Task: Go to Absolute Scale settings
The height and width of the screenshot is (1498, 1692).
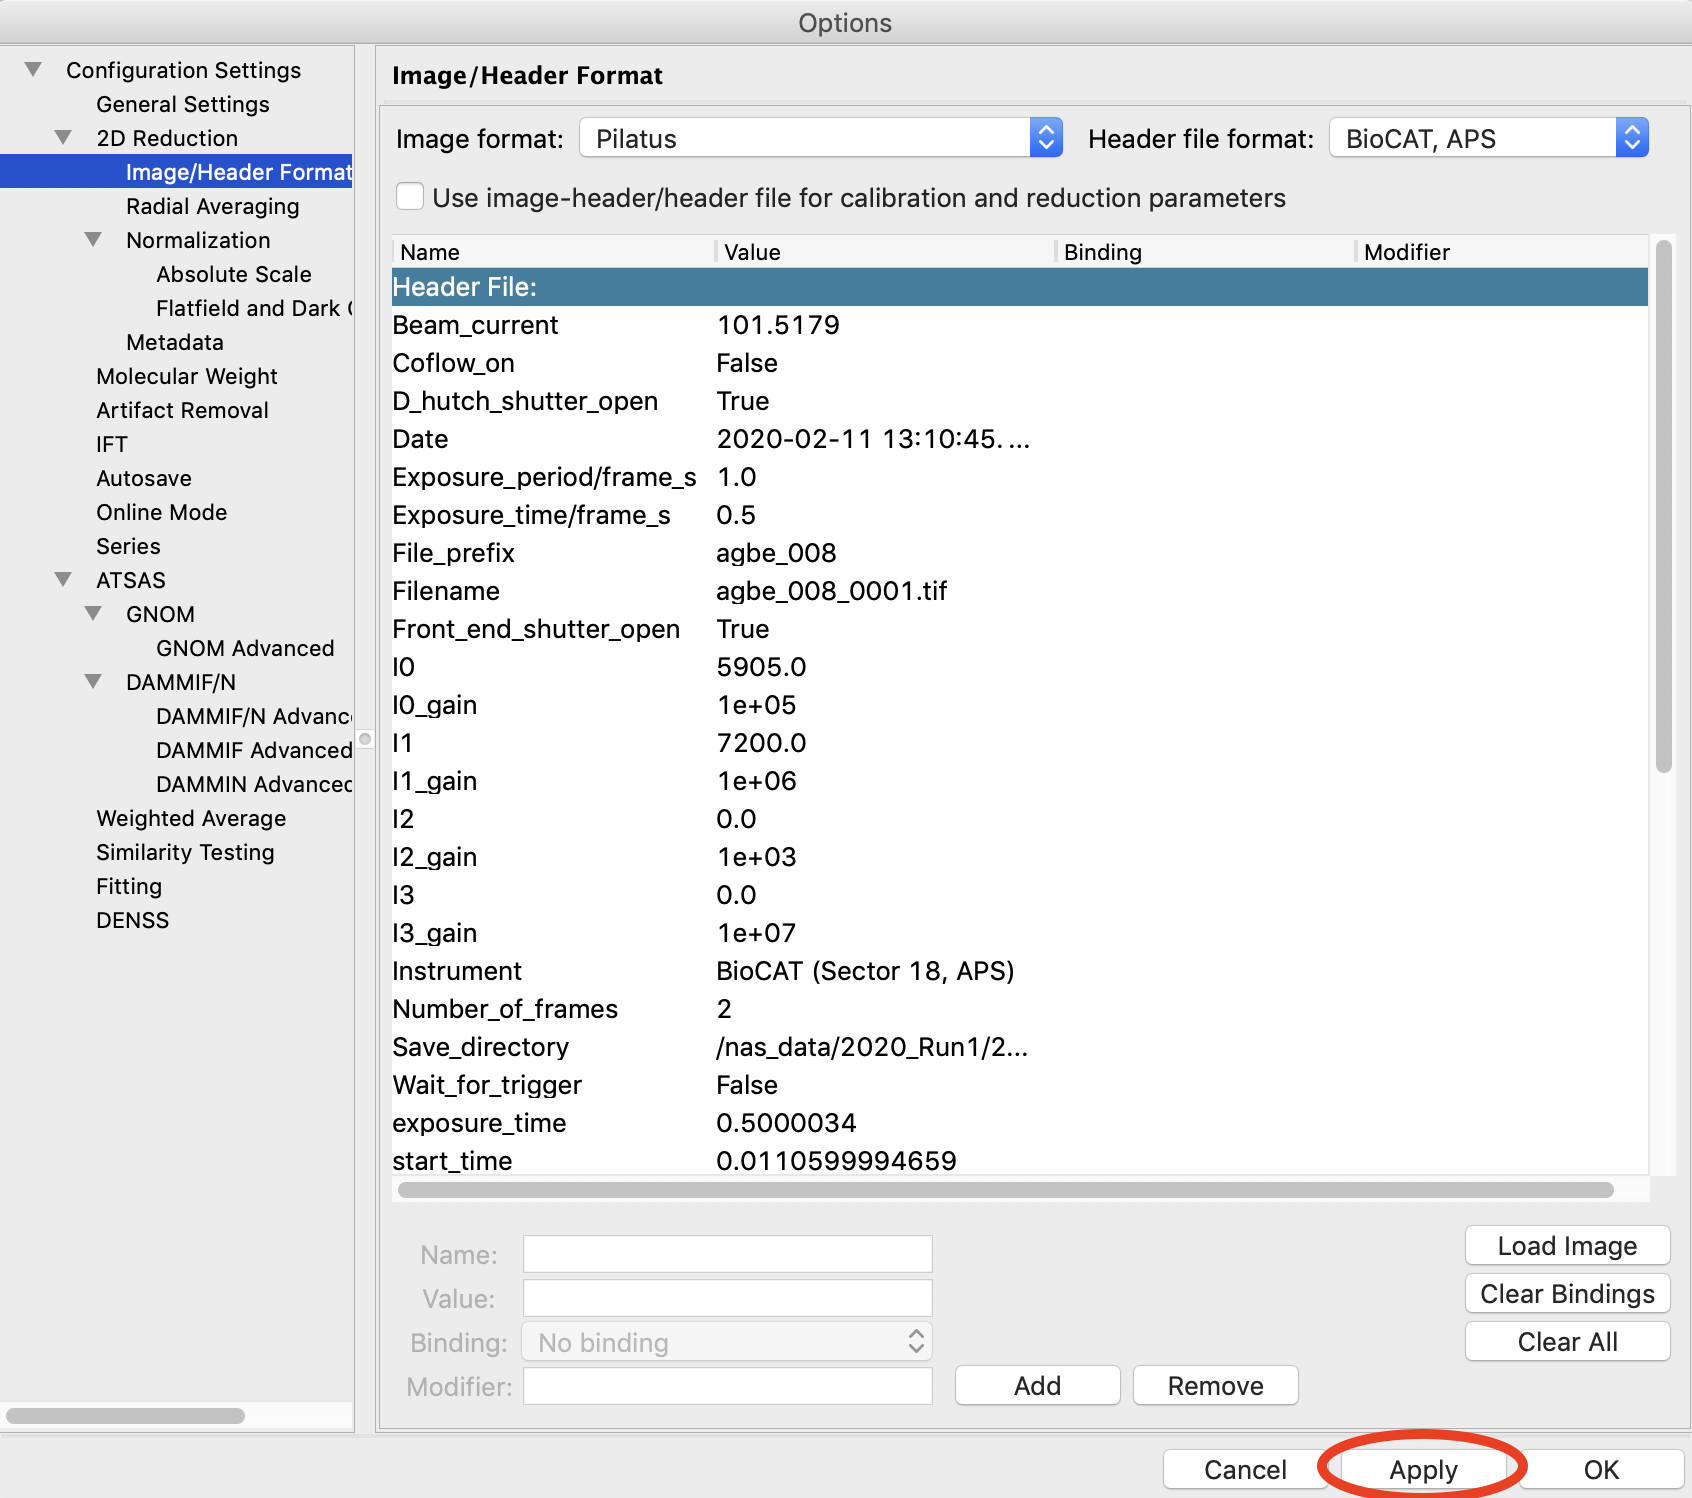Action: tap(233, 274)
